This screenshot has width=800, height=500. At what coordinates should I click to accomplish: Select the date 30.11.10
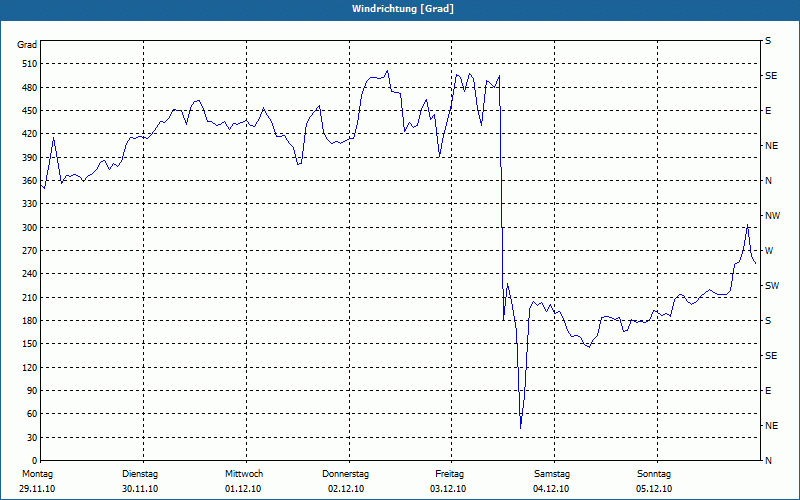140,489
